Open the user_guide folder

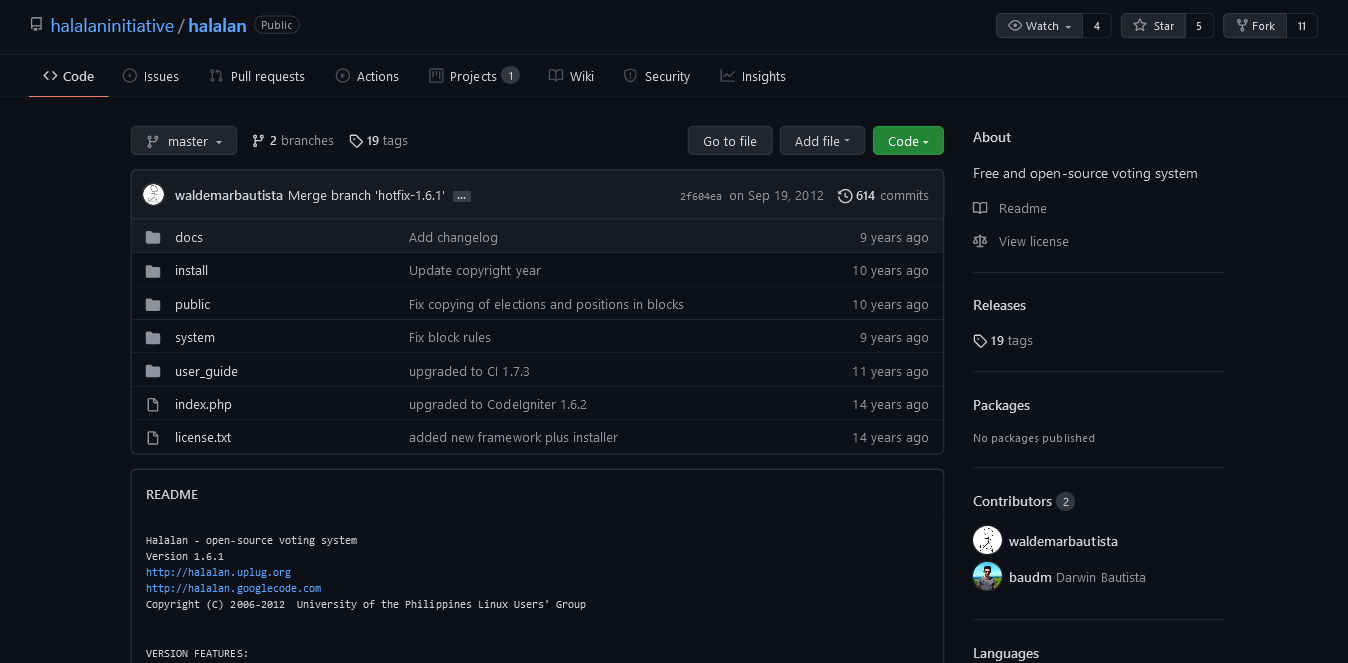pyautogui.click(x=206, y=371)
